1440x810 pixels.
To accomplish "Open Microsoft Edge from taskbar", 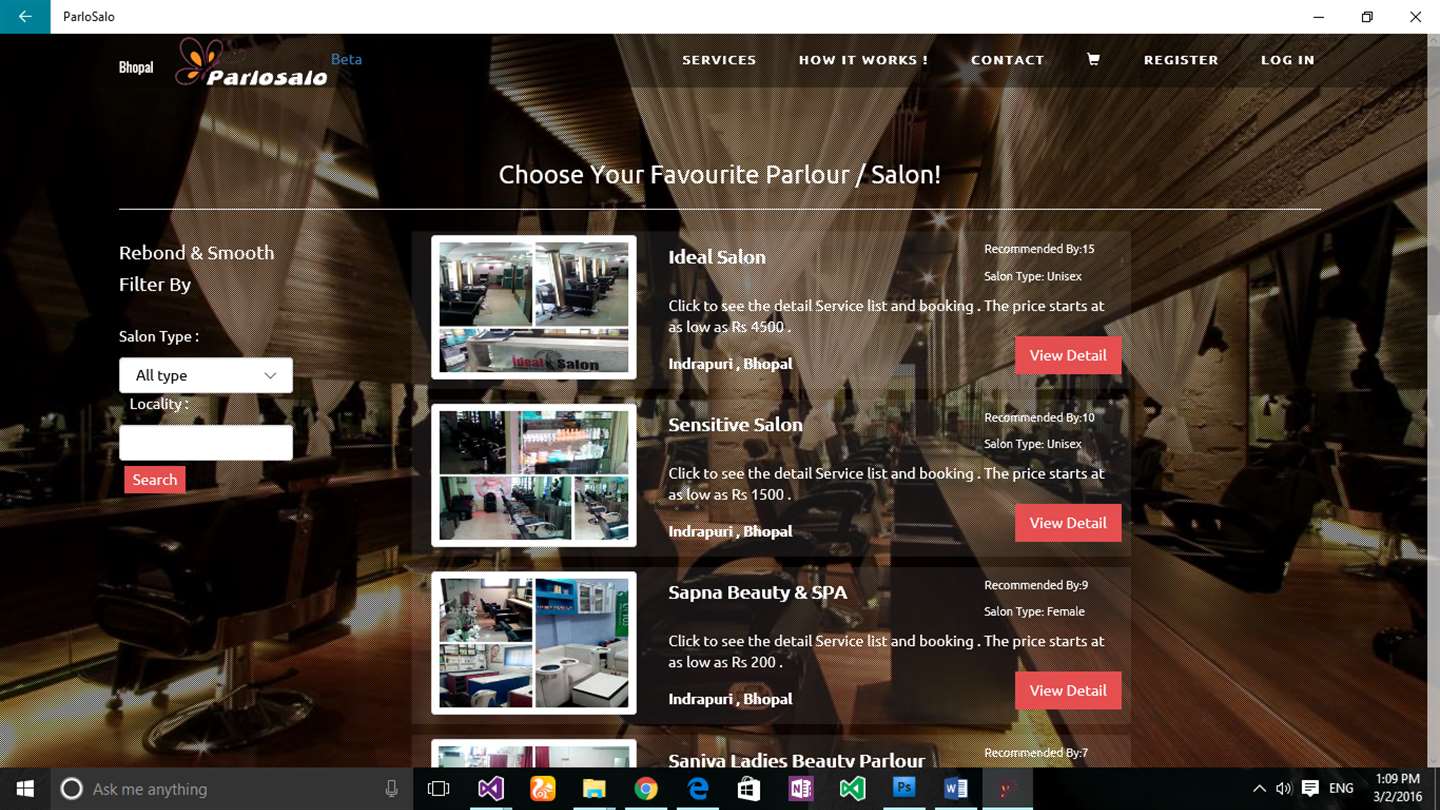I will point(698,789).
